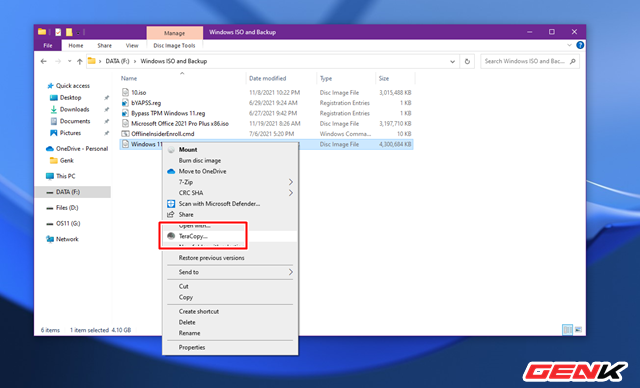Select This PC in sidebar
The image size is (640, 388).
tap(65, 176)
